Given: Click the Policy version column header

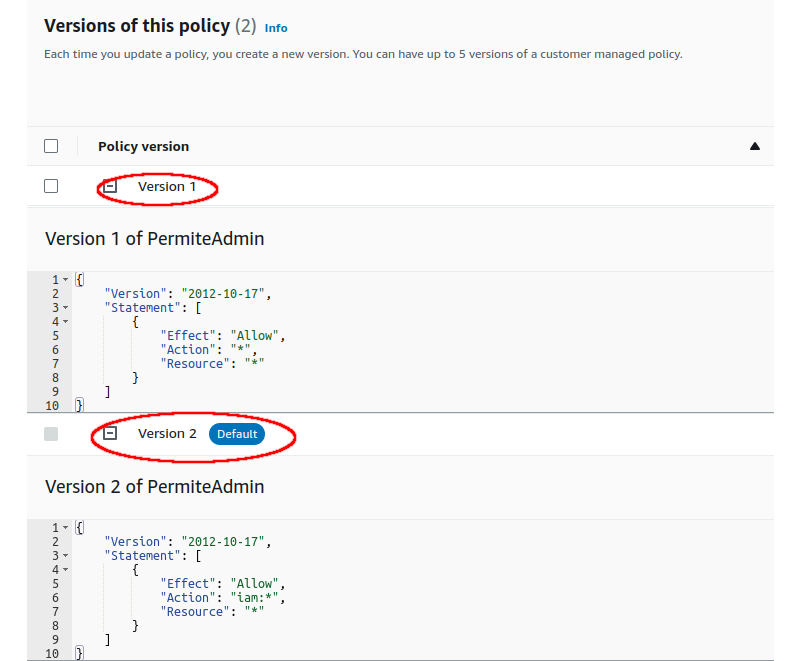Looking at the screenshot, I should point(143,146).
